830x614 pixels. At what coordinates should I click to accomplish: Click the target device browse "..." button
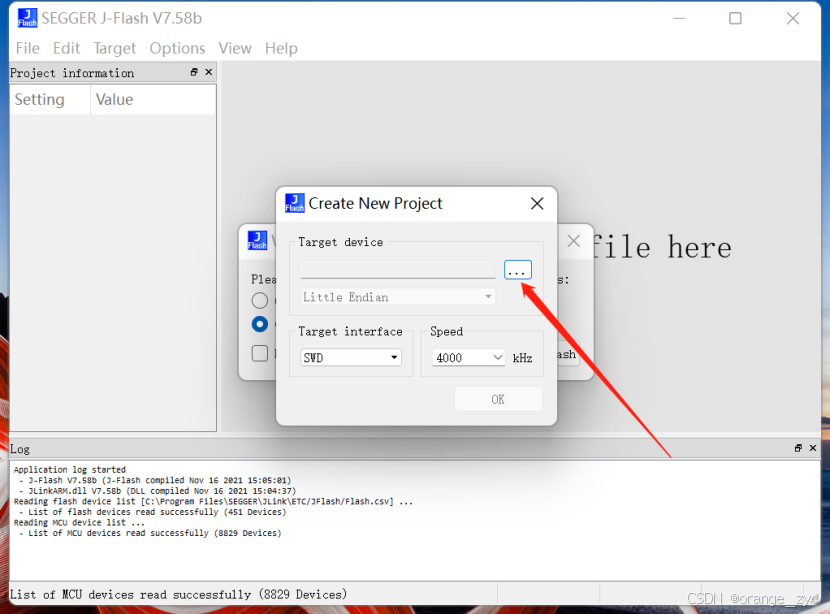tap(518, 270)
